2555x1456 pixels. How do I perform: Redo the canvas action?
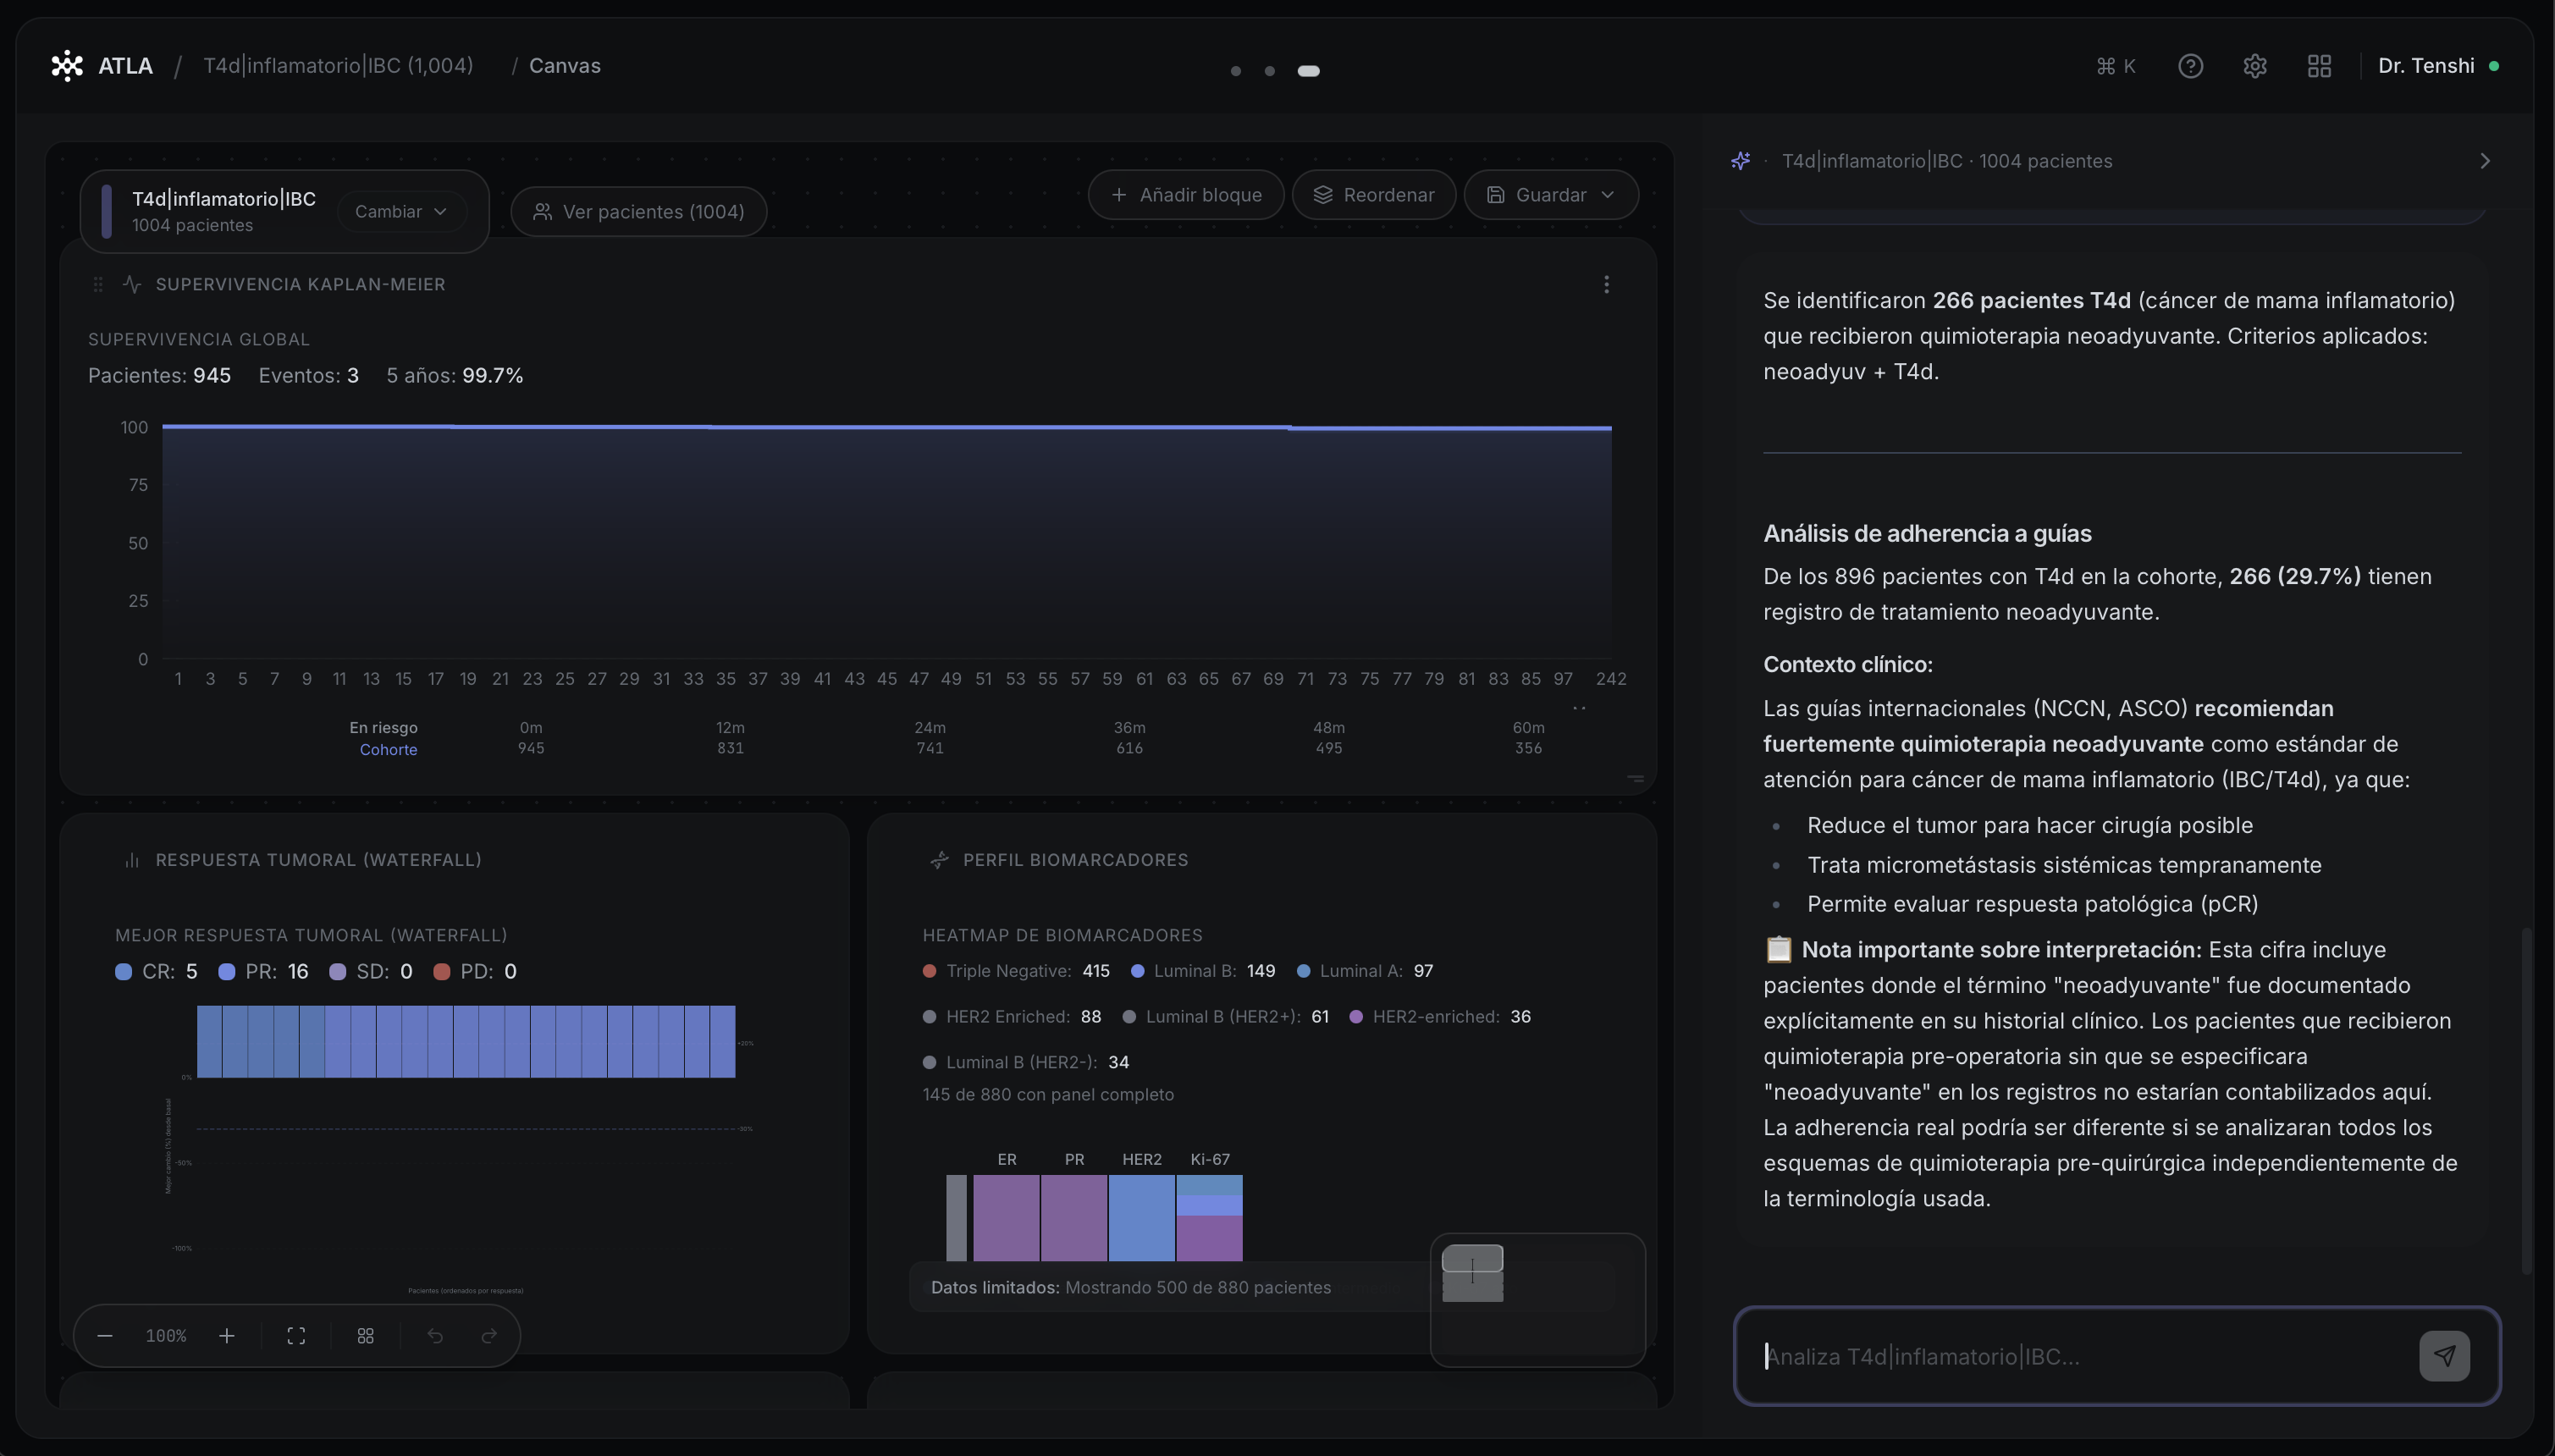pyautogui.click(x=489, y=1336)
